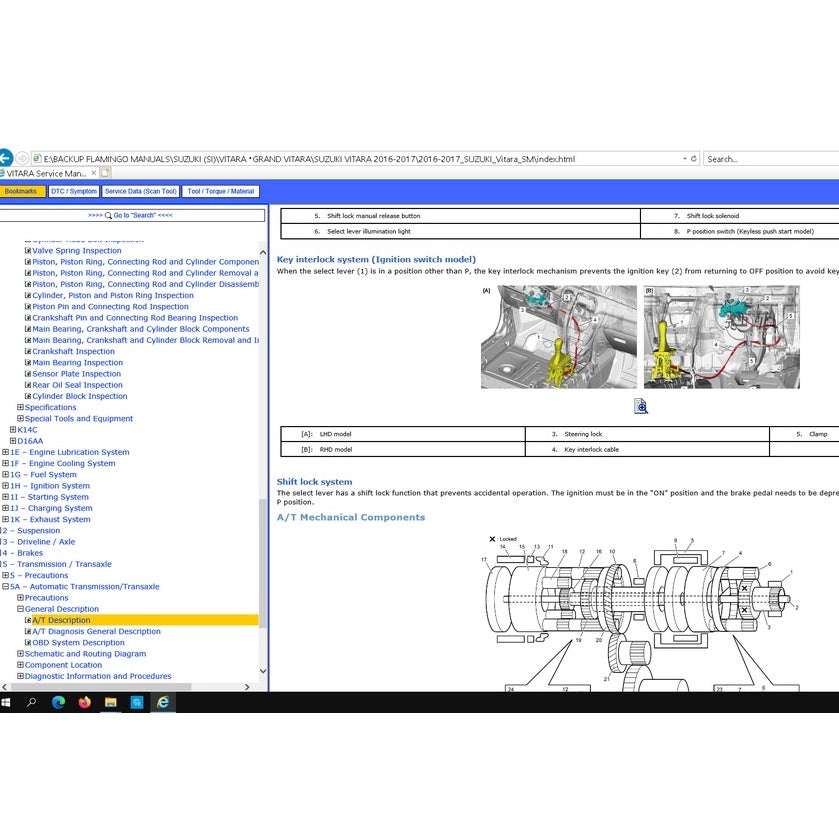Click the Go to "Search" link
Screen dimensions: 839x839
[130, 215]
